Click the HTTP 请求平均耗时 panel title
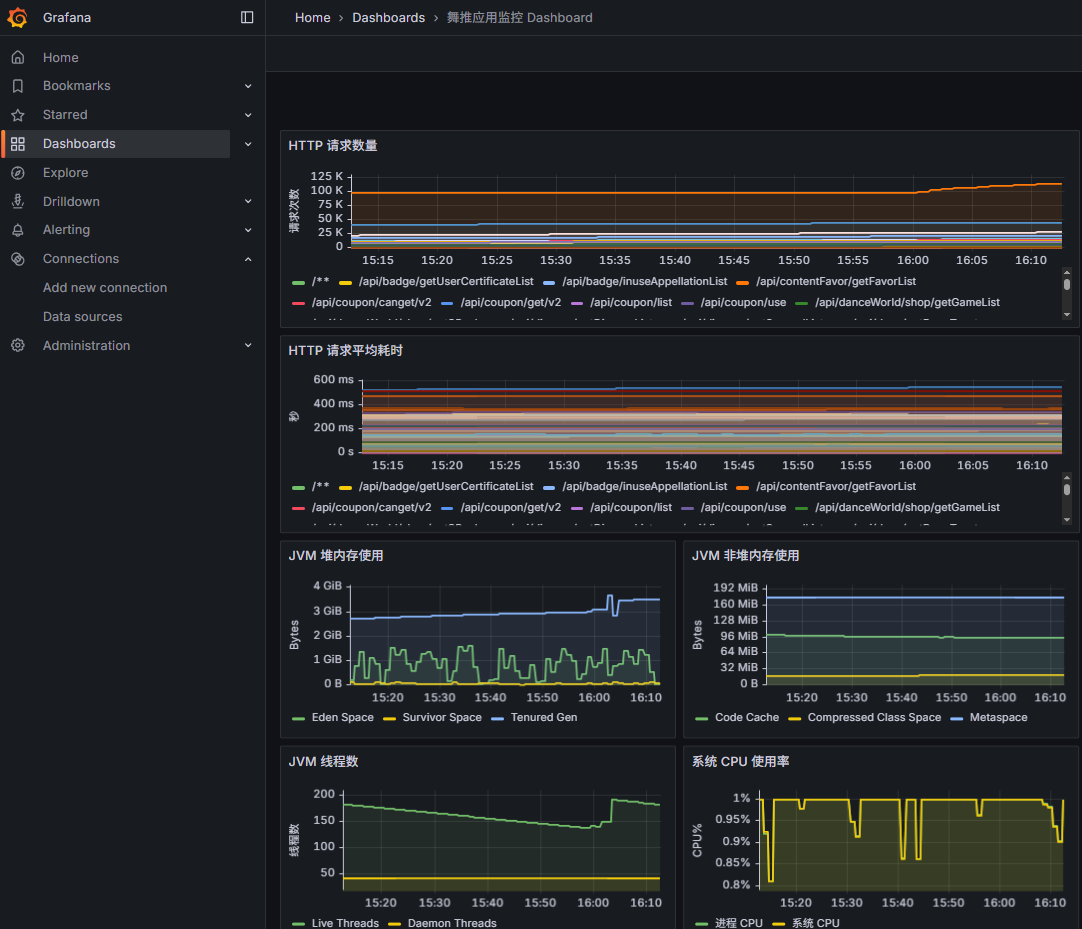1082x929 pixels. coord(345,351)
